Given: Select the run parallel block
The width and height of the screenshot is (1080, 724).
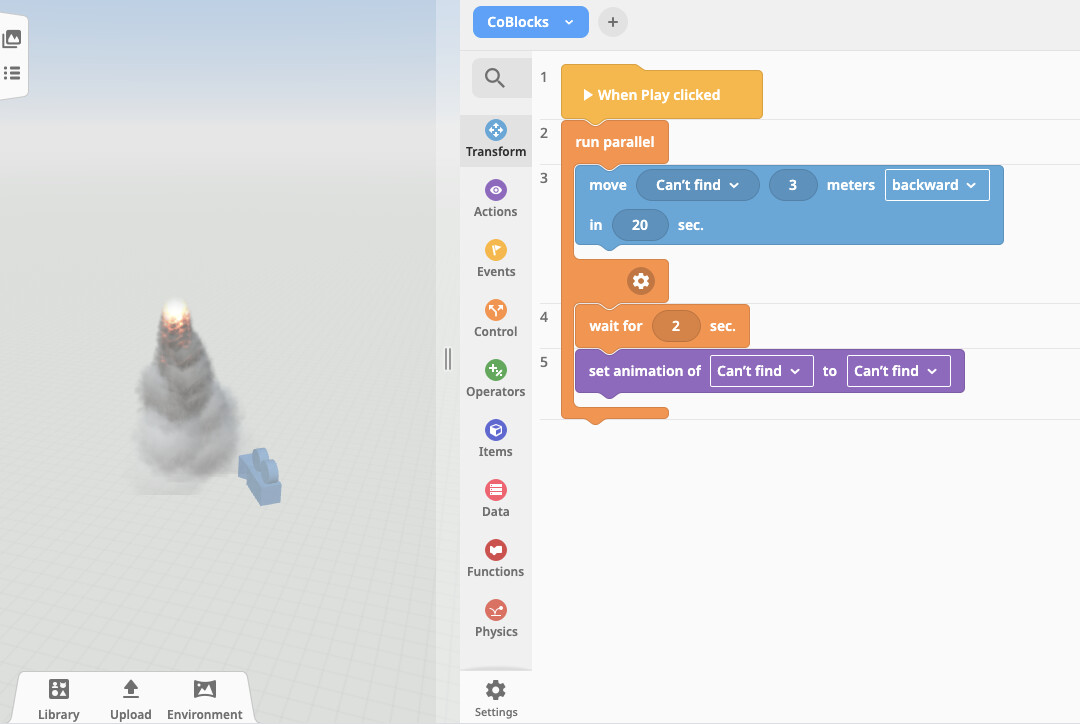Looking at the screenshot, I should tap(614, 142).
